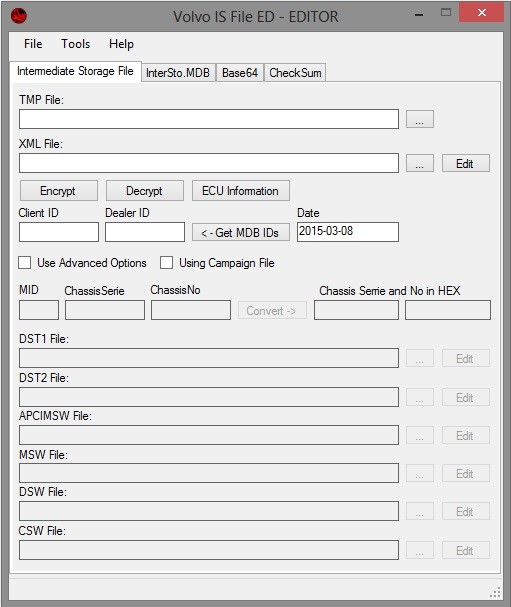The image size is (511, 607).
Task: Click Edit next to XML File
Action: [x=466, y=163]
